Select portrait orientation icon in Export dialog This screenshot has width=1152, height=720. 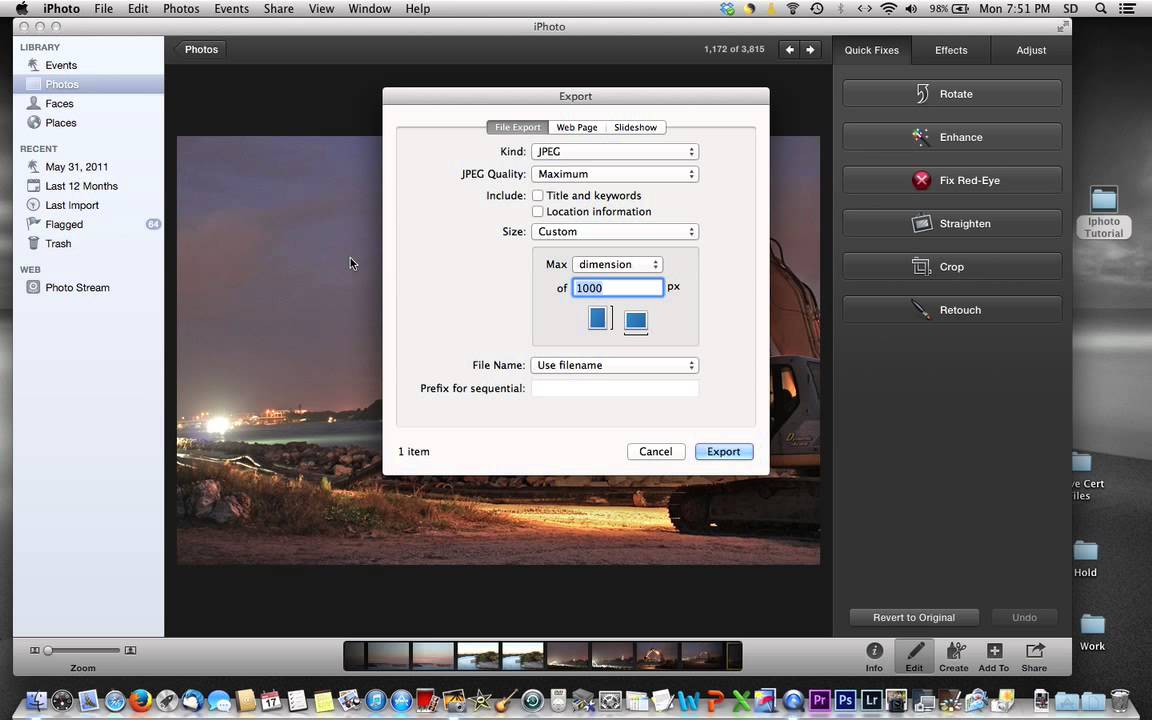point(598,318)
